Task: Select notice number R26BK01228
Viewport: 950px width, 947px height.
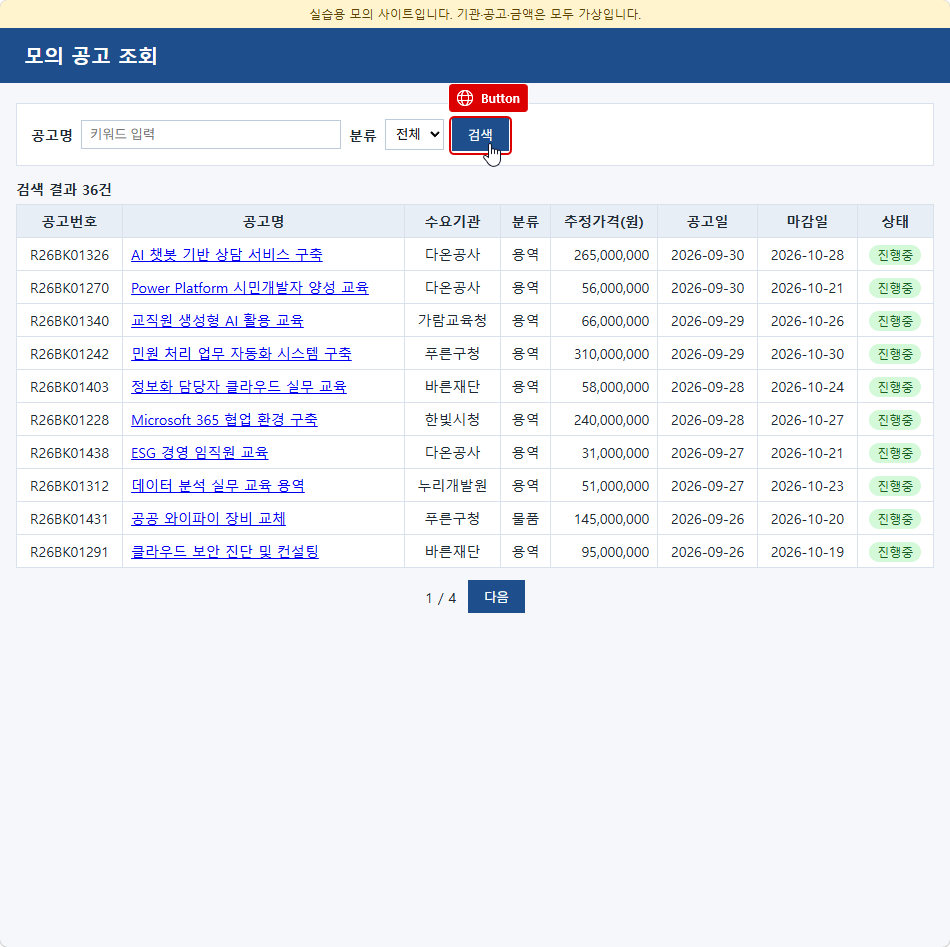Action: tap(70, 420)
